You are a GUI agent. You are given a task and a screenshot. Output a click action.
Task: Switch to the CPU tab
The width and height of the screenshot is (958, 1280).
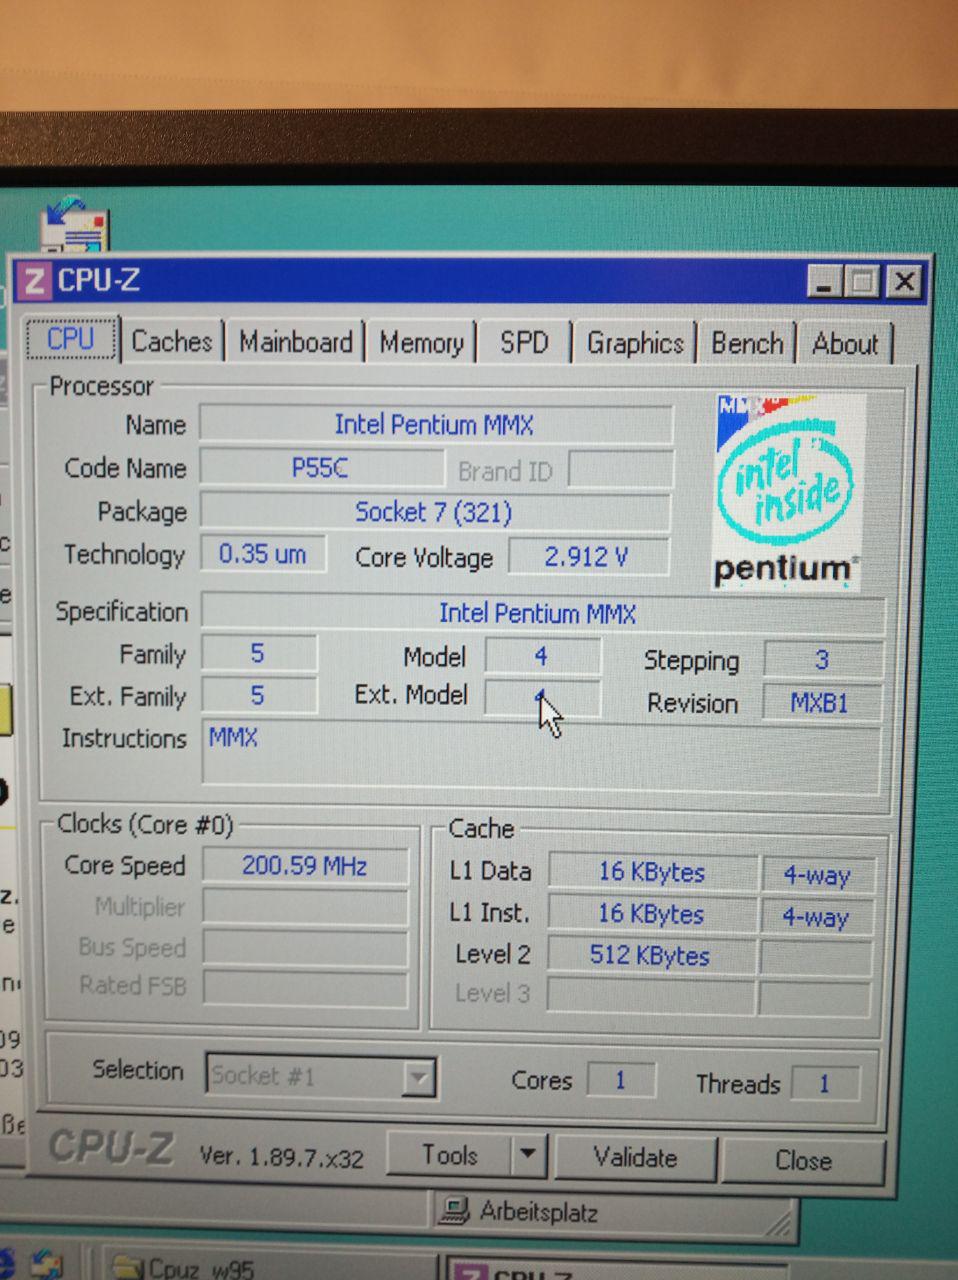[x=72, y=340]
